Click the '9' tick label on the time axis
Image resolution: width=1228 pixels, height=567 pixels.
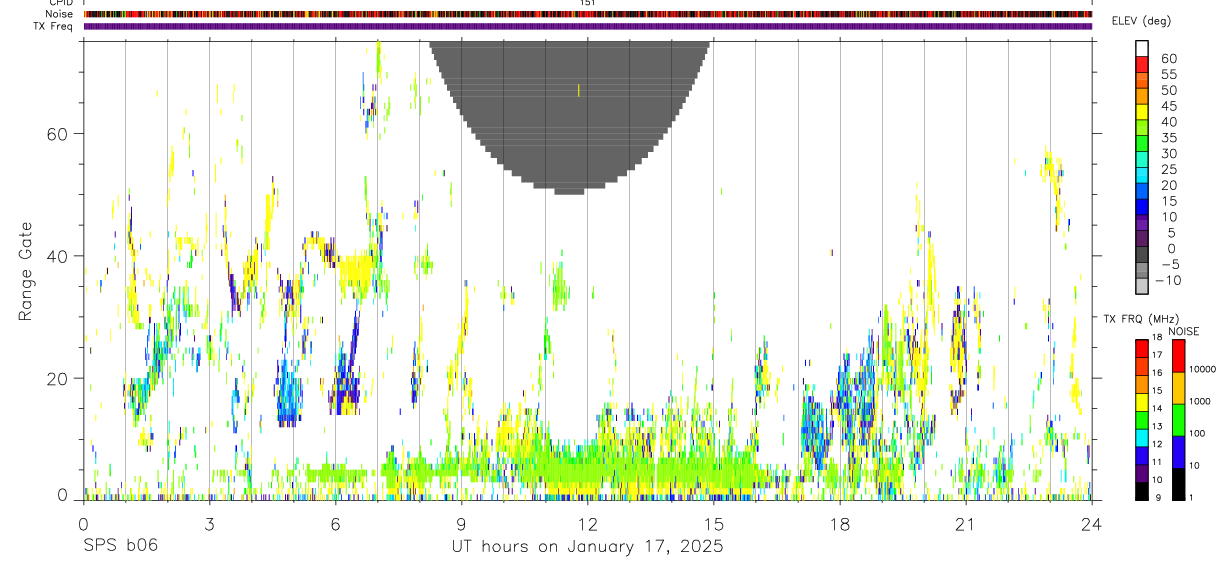point(461,523)
